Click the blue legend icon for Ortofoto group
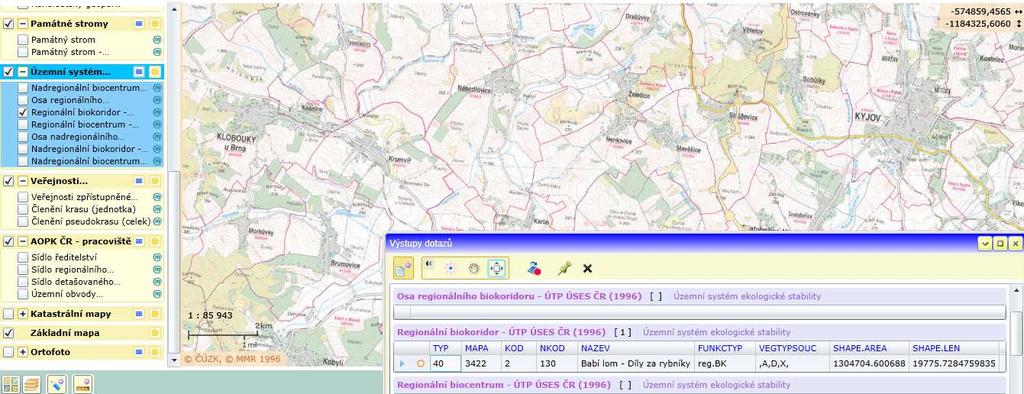The image size is (1024, 394). [x=139, y=352]
